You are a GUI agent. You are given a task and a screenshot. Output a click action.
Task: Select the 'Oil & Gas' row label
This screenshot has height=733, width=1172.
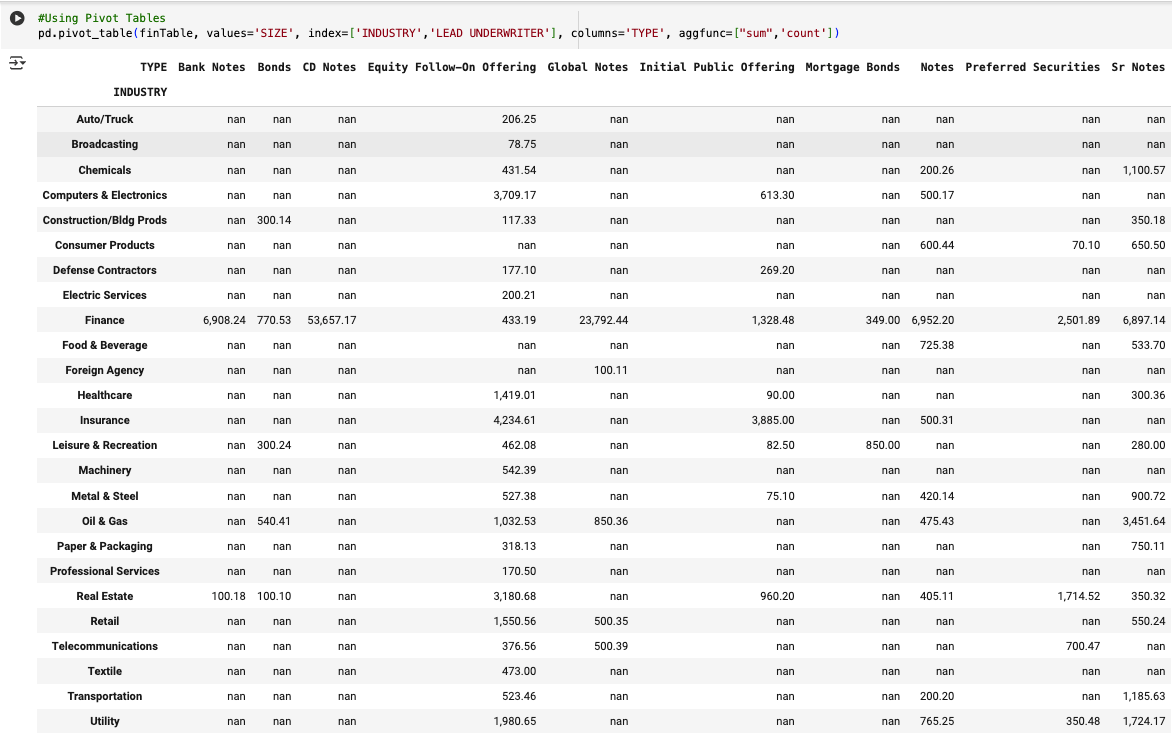tap(105, 521)
